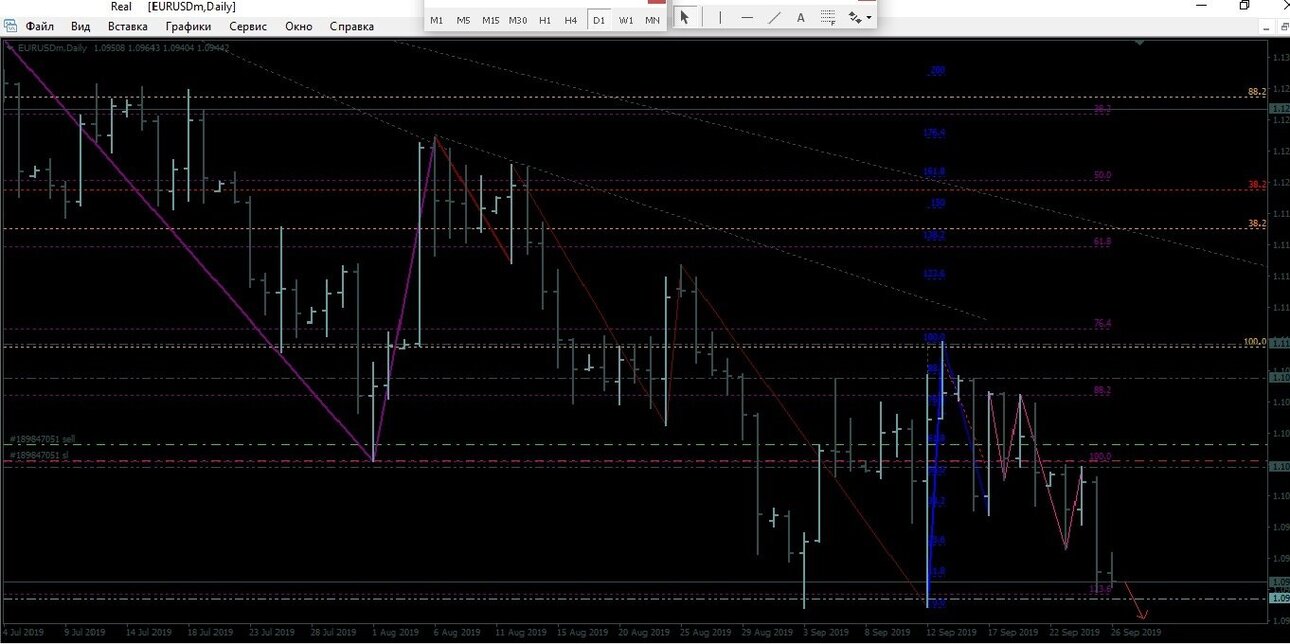The image size is (1290, 644).
Task: Open the Справка menu
Action: 351,26
